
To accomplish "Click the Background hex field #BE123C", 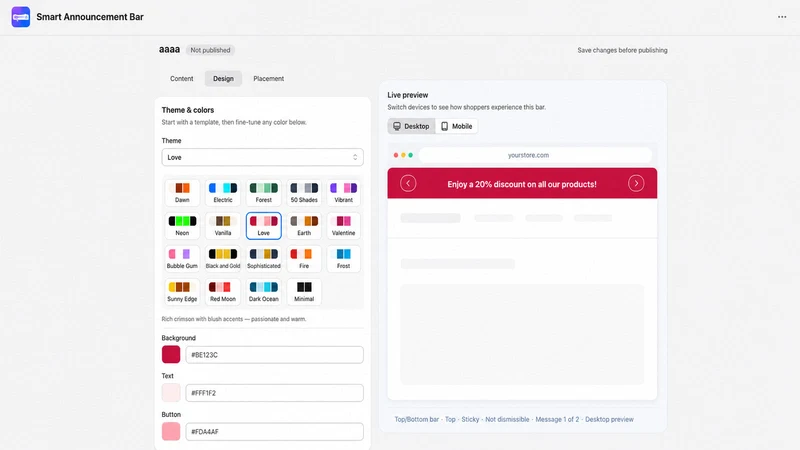I will [274, 355].
